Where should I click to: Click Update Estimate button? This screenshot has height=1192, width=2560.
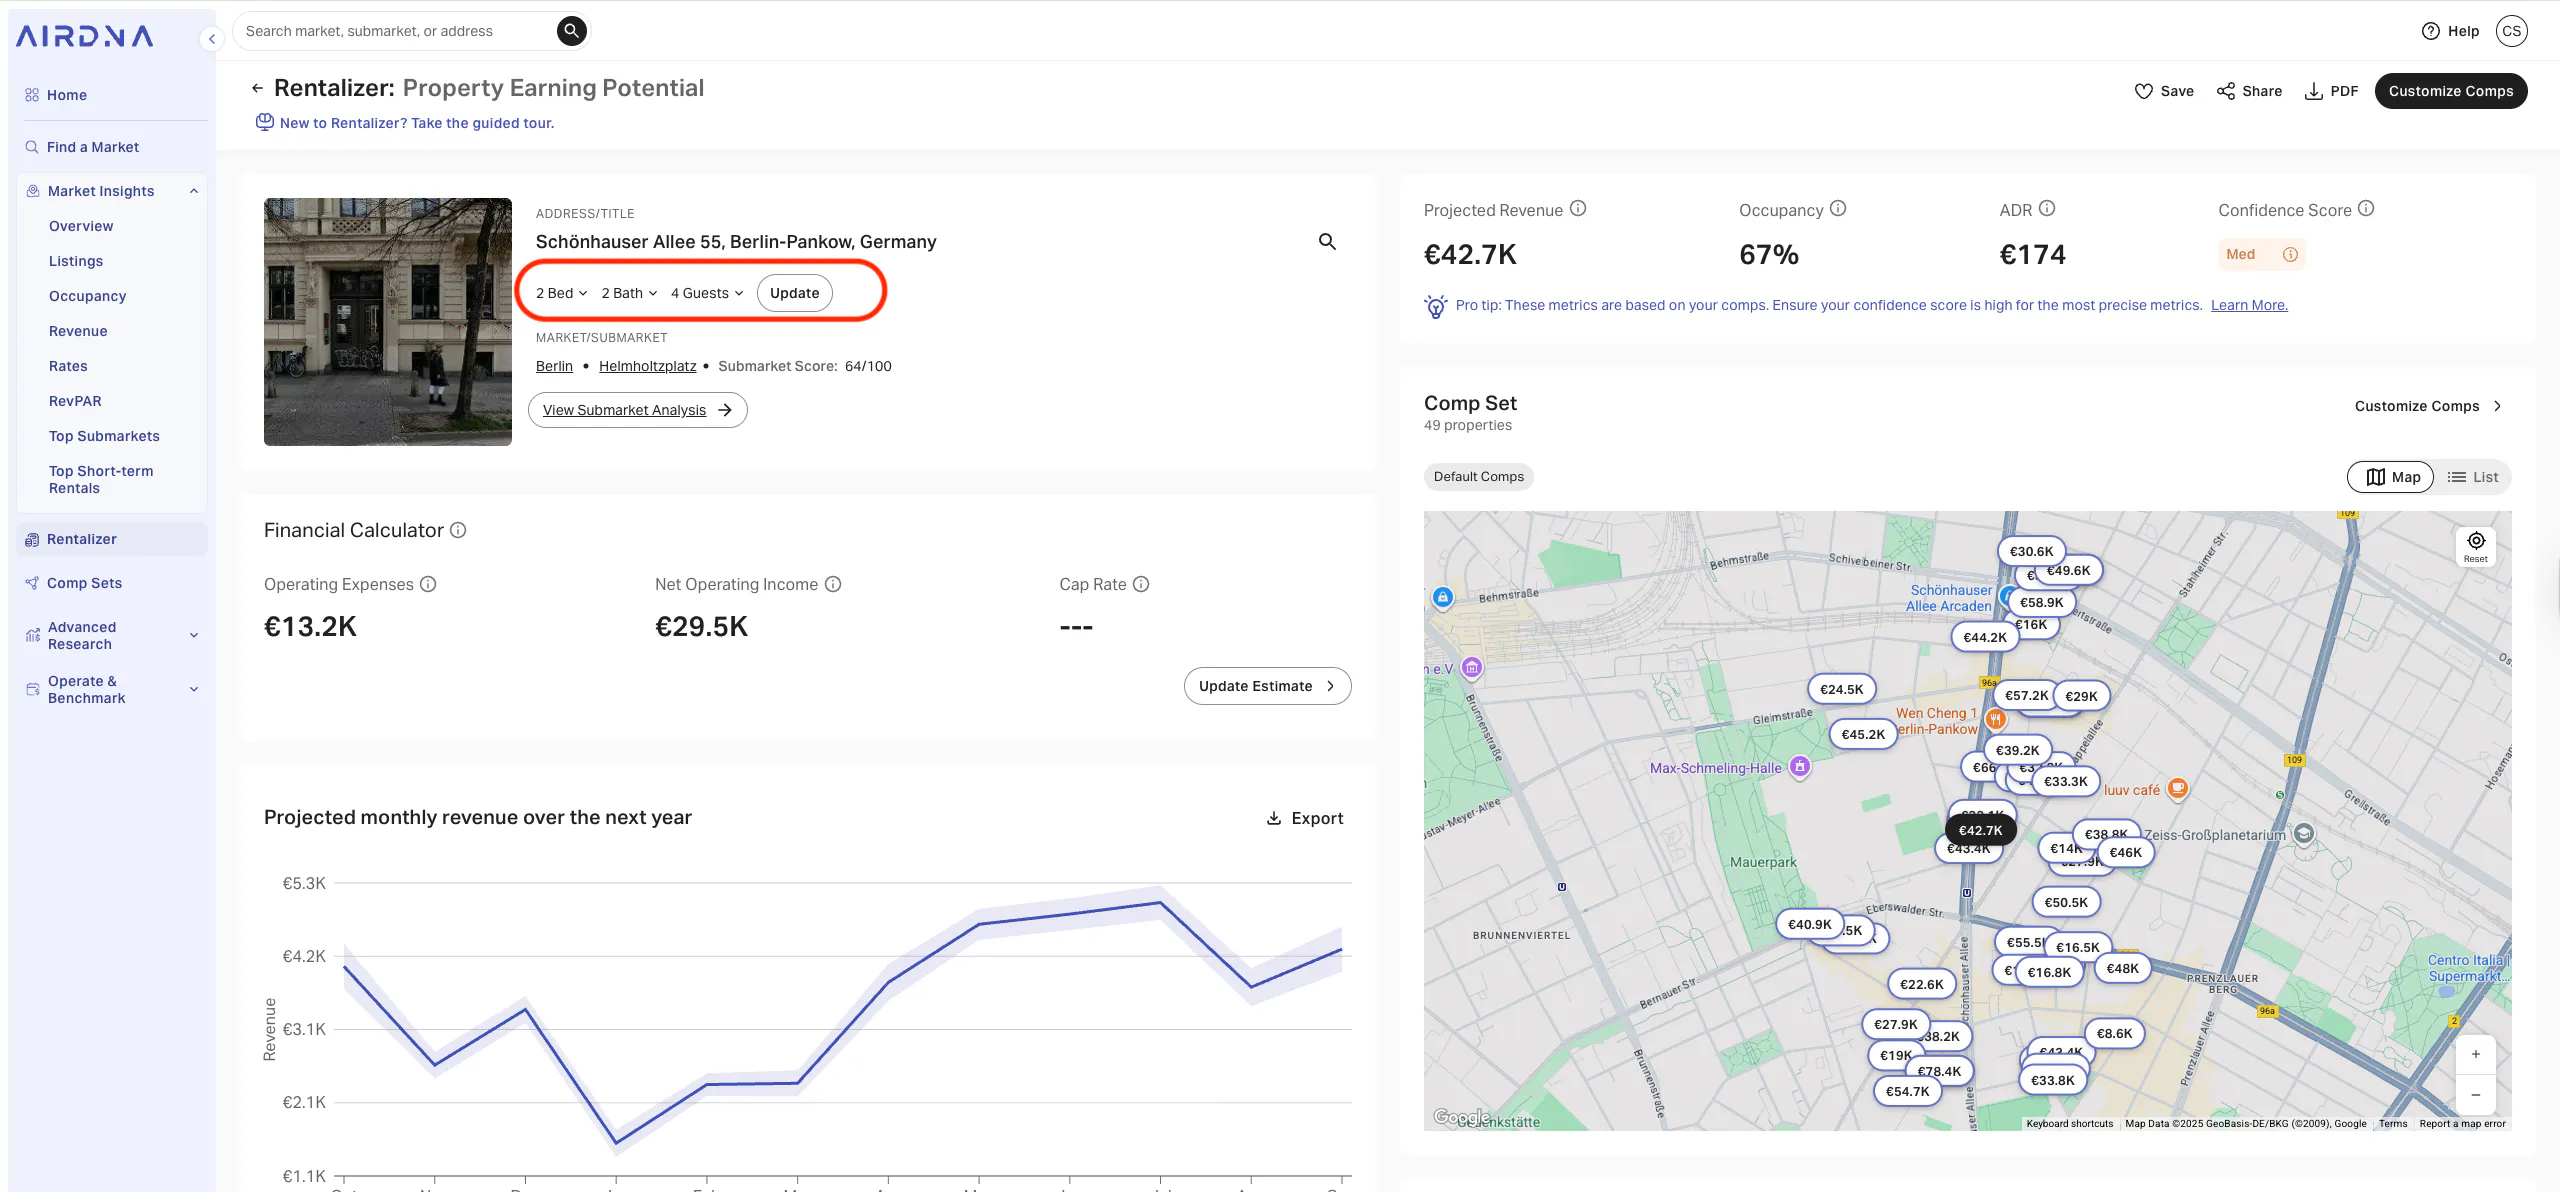[x=1267, y=686]
